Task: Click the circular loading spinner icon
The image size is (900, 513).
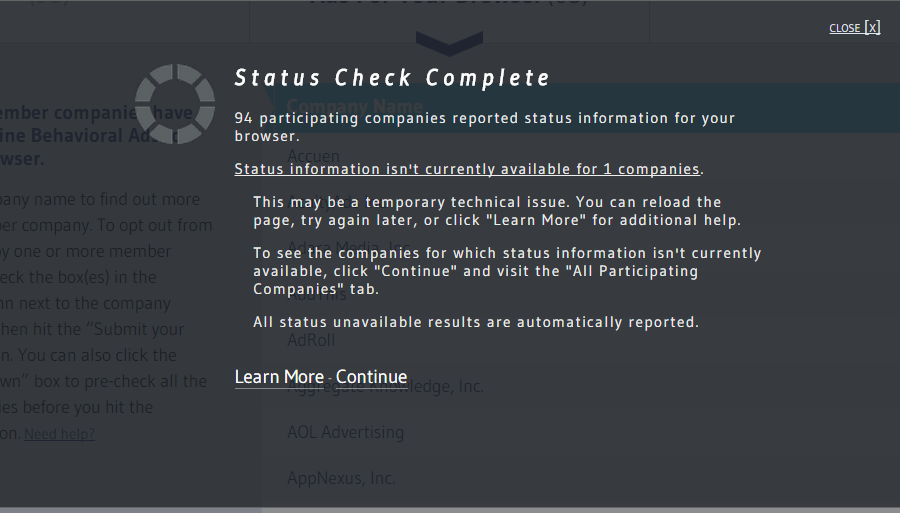Action: (x=175, y=104)
